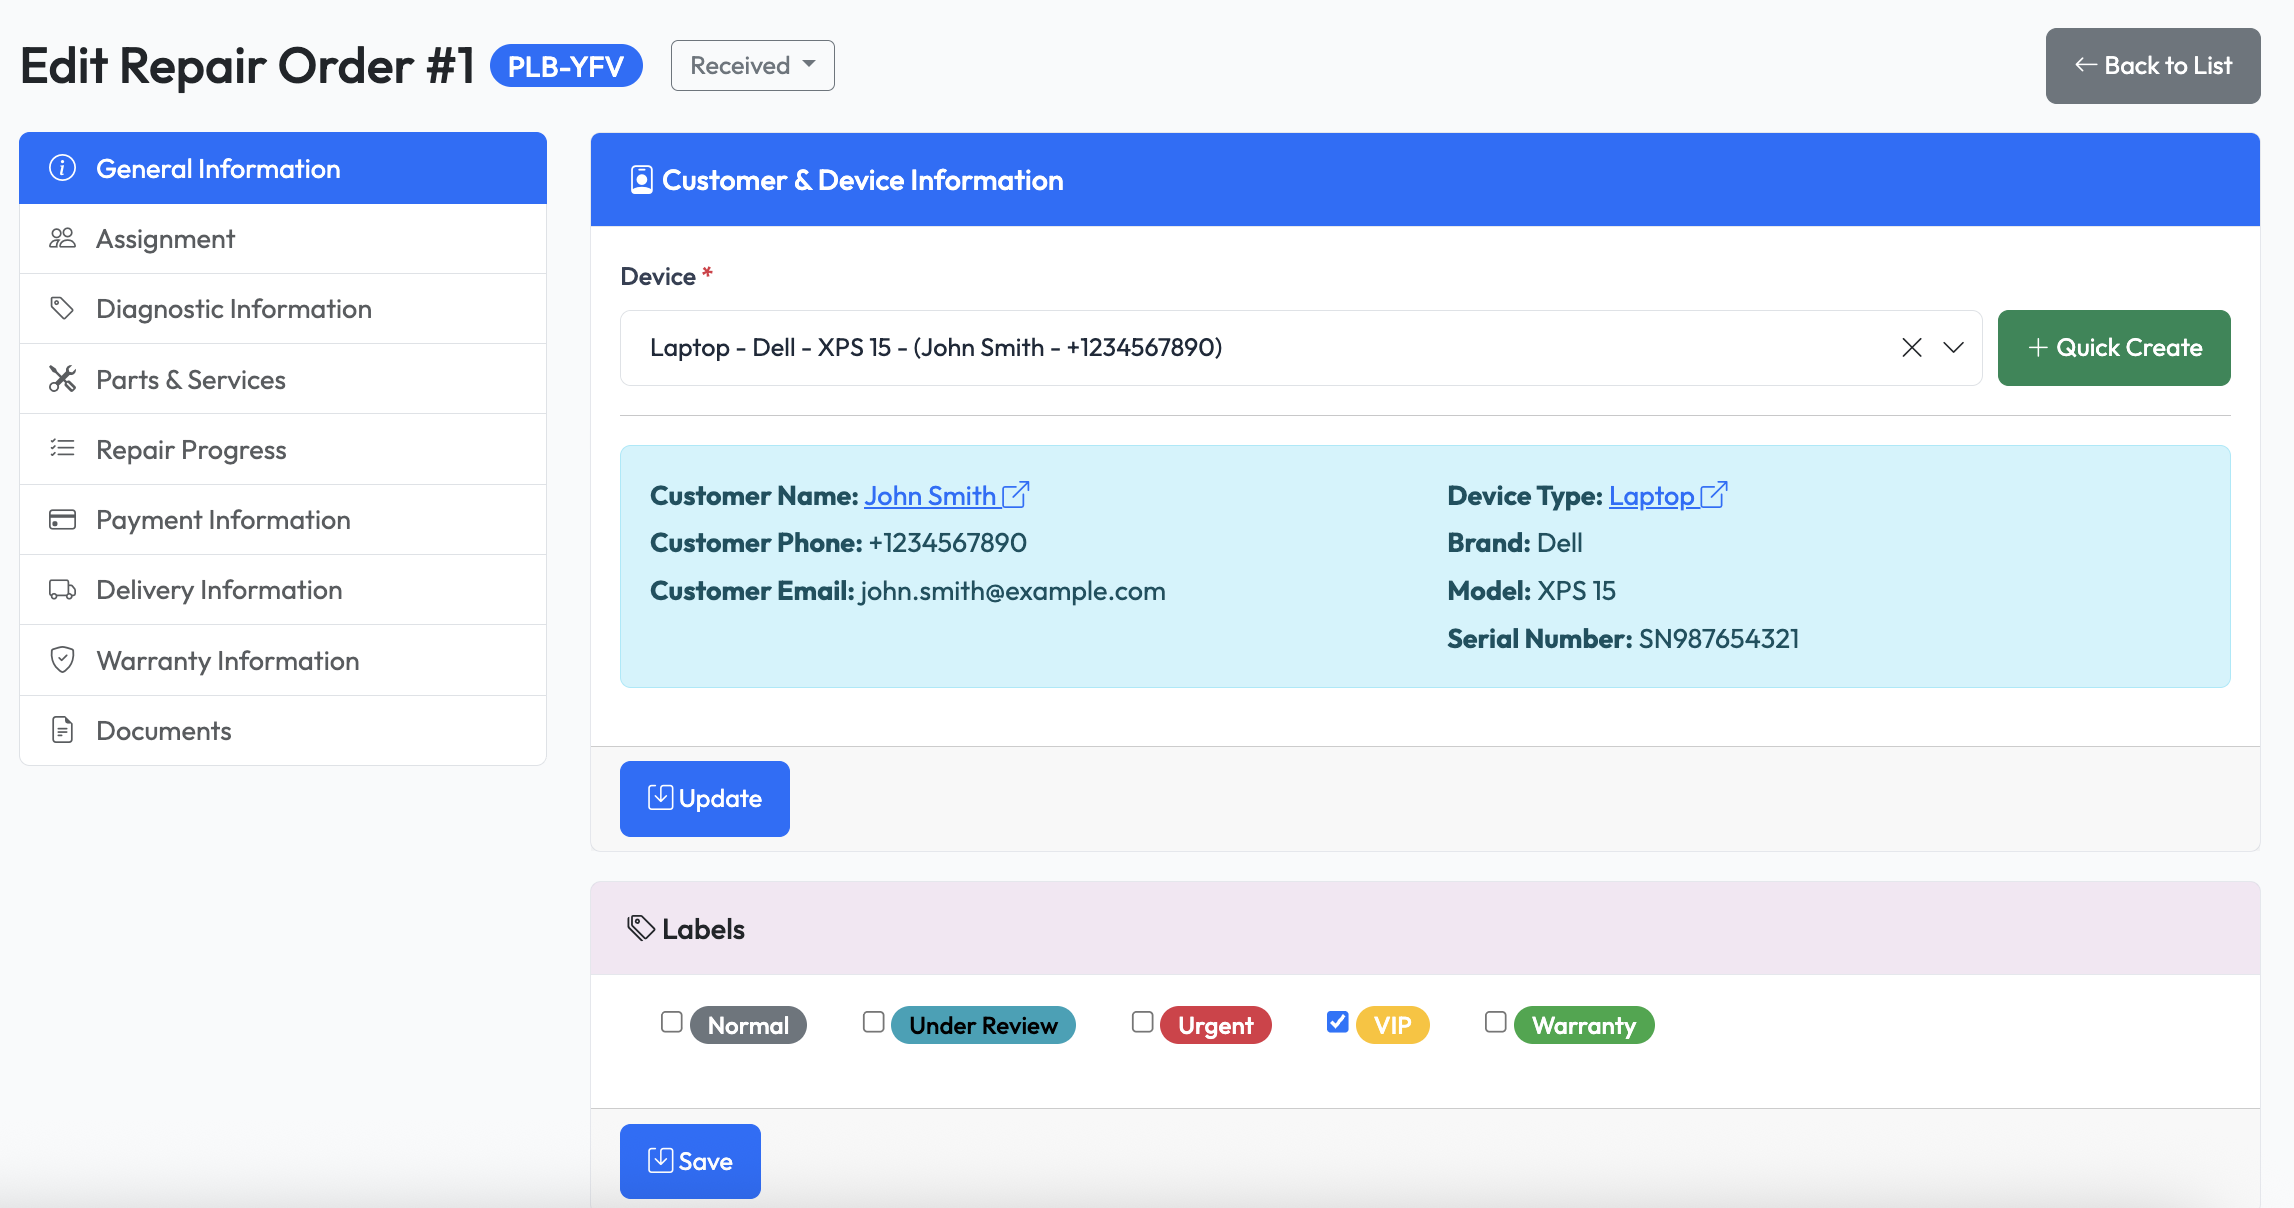This screenshot has height=1208, width=2294.
Task: Uncheck the VIP label checkbox
Action: coord(1337,1021)
